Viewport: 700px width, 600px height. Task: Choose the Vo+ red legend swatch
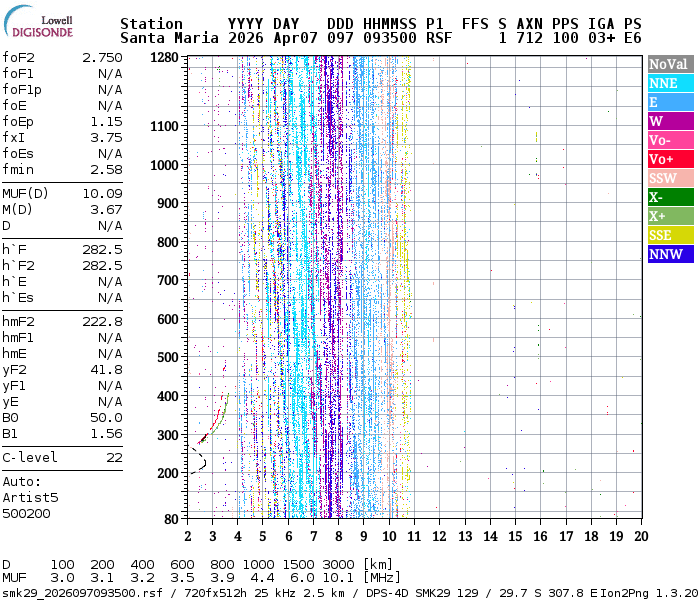(x=667, y=159)
